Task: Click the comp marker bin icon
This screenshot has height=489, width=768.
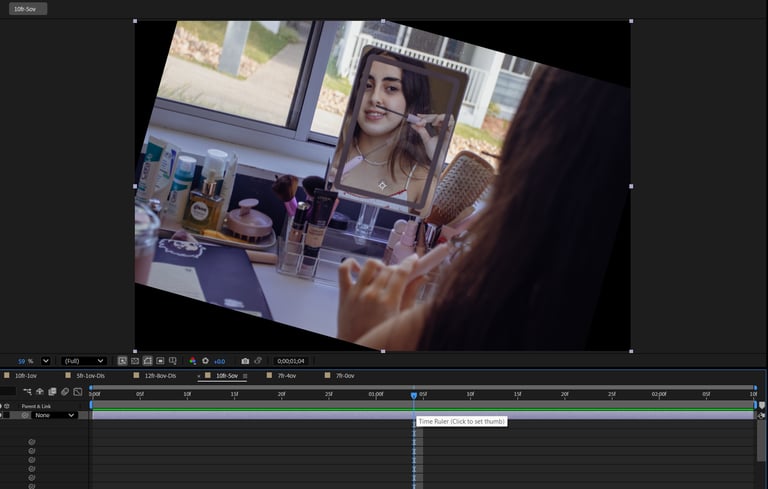Action: tap(762, 405)
